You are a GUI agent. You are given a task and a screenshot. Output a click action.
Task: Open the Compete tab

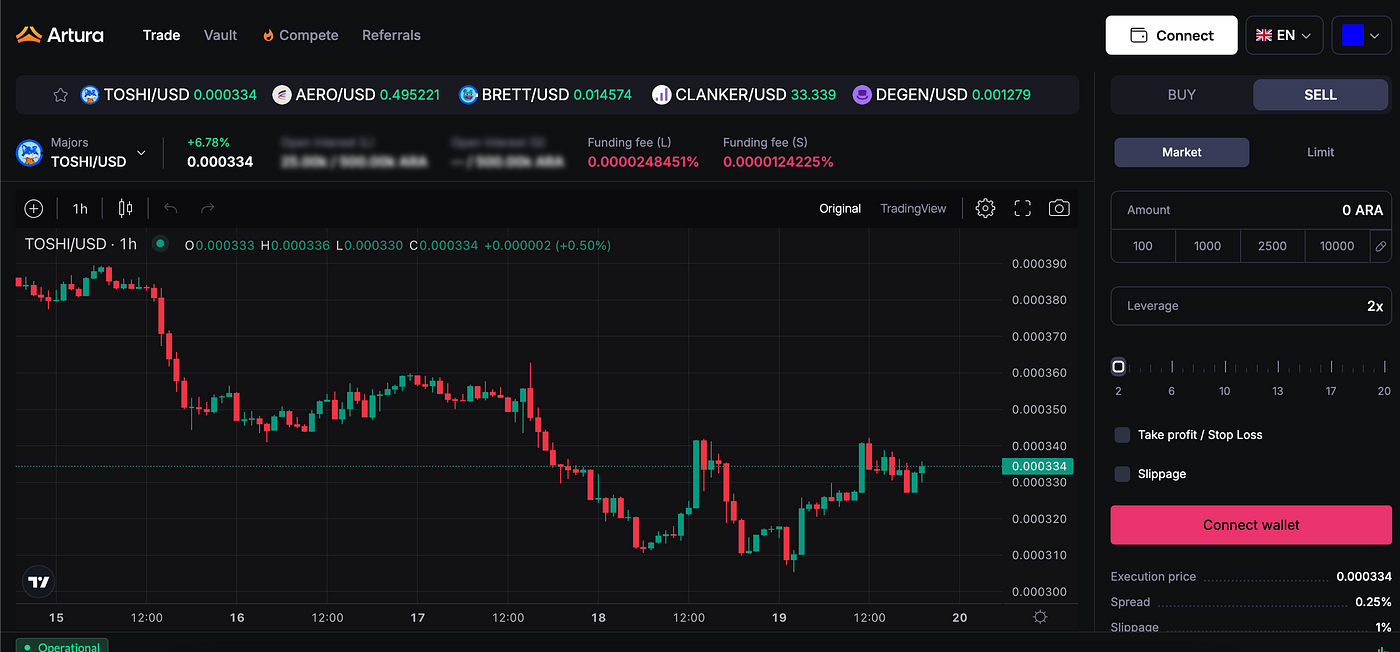click(x=300, y=35)
